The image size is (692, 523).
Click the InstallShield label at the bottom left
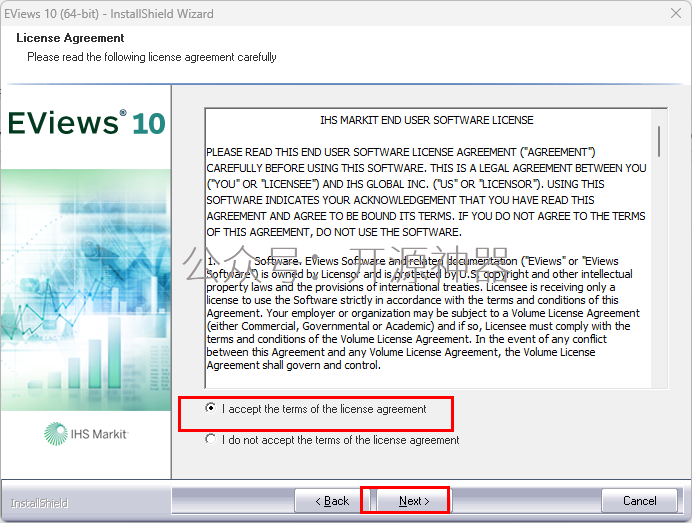(x=39, y=503)
